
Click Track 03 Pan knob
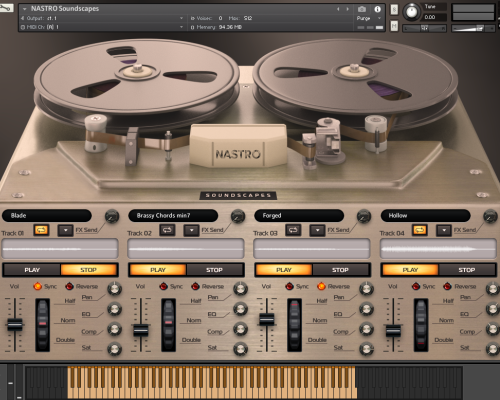pos(366,289)
